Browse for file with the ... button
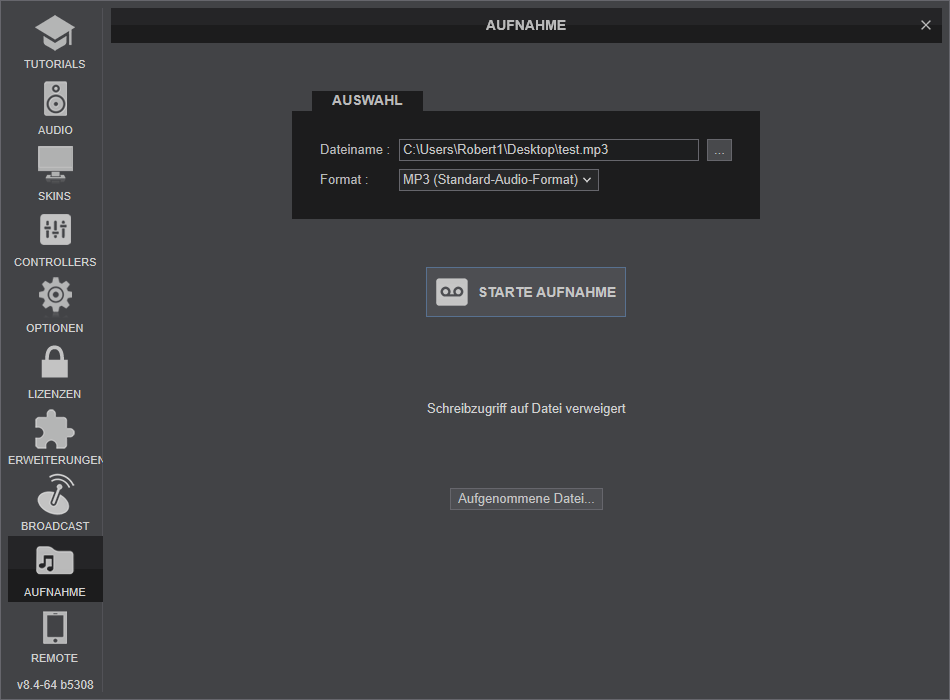Viewport: 950px width, 700px height. (719, 150)
